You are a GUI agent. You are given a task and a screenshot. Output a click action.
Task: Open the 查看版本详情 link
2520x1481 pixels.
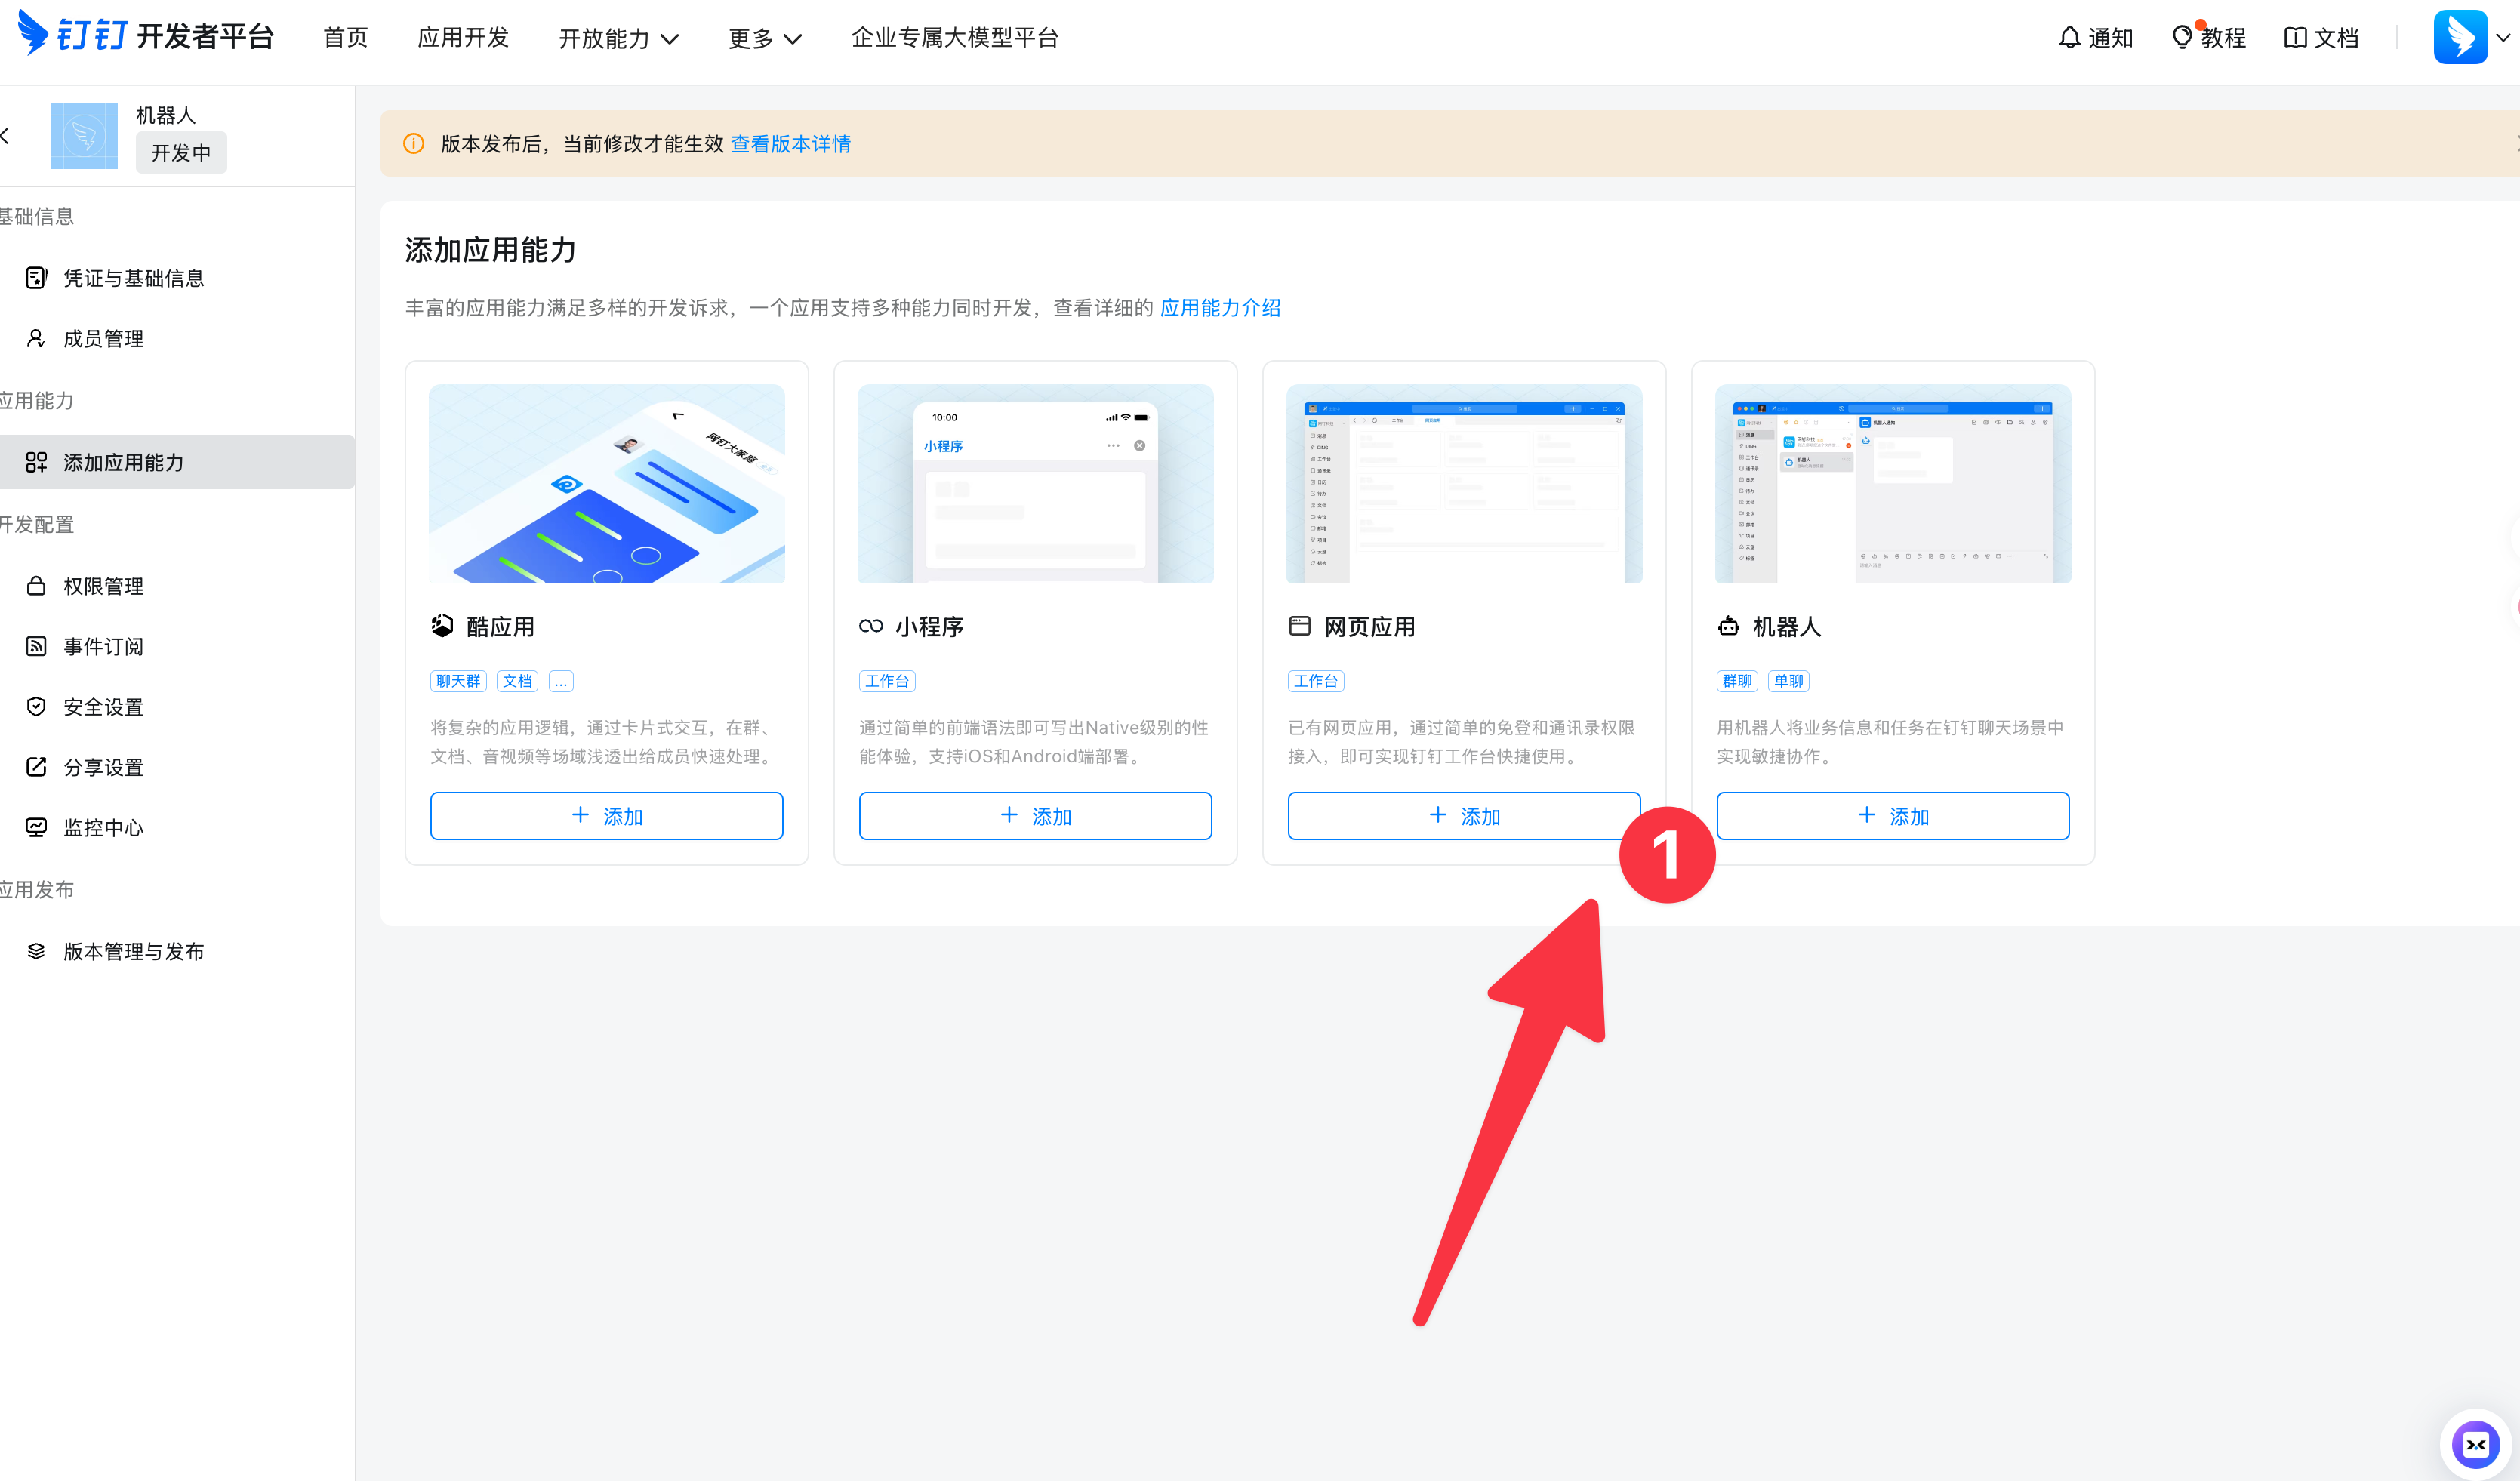coord(790,144)
